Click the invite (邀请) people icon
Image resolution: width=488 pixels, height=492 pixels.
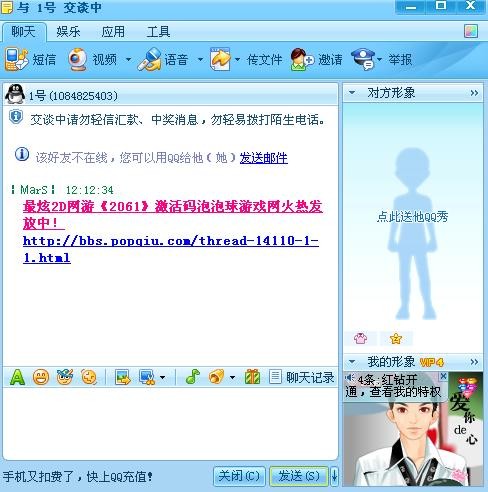[302, 59]
